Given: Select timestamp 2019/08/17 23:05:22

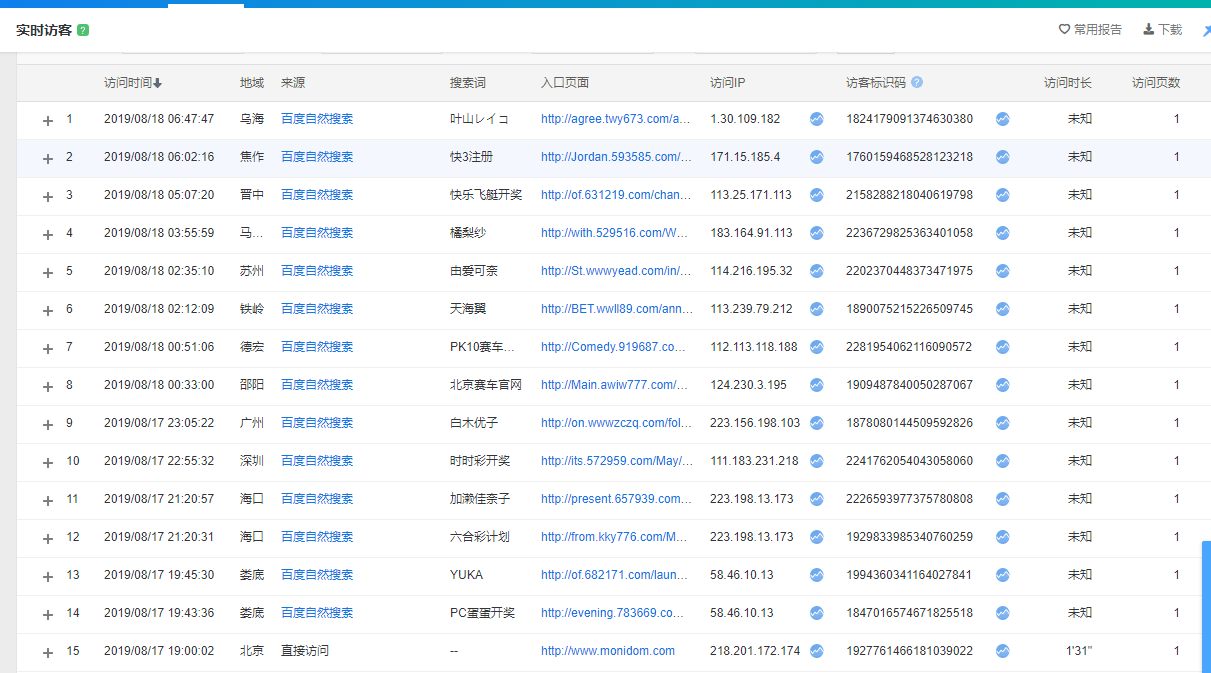Looking at the screenshot, I should coord(159,423).
